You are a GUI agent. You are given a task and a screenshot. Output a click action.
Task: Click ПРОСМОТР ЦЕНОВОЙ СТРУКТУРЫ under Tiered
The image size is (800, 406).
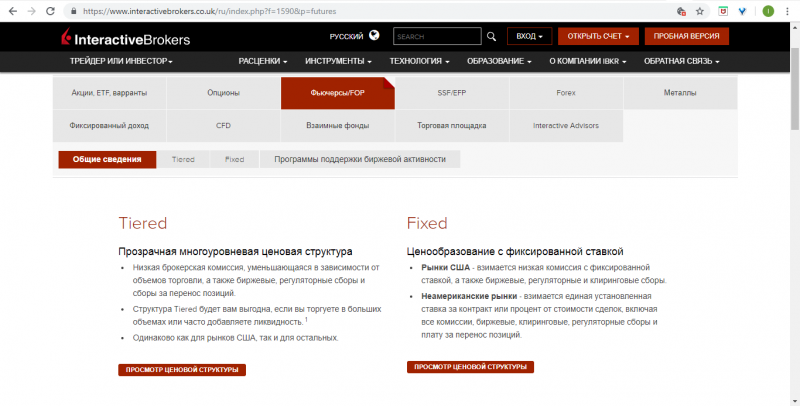pyautogui.click(x=182, y=370)
